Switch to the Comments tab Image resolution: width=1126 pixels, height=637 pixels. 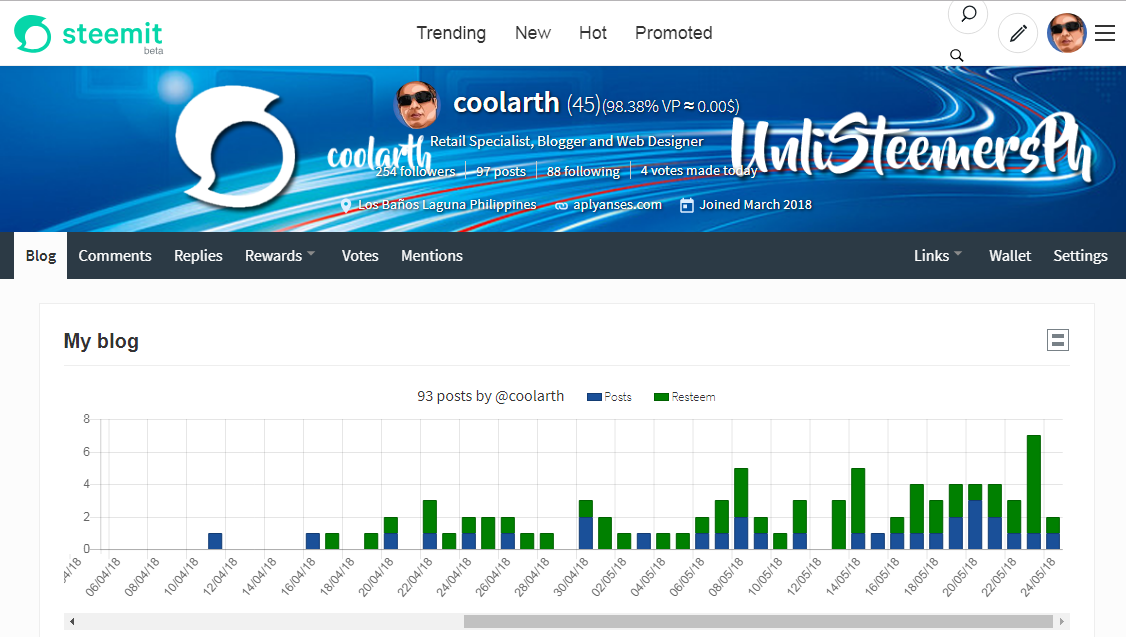point(115,256)
